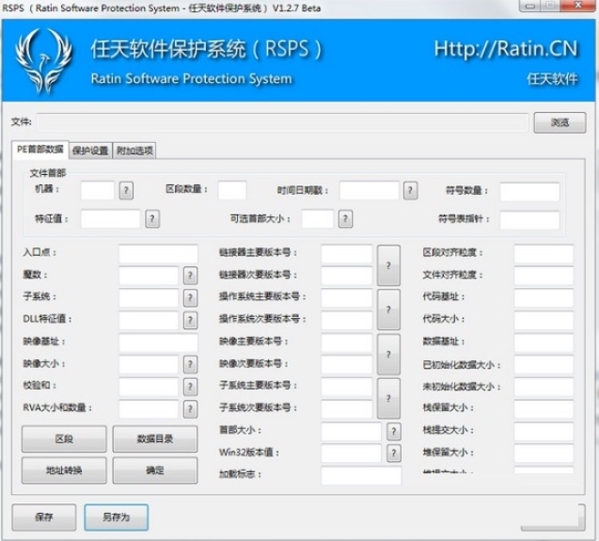Switch to the PE首部数据 tab
Viewport: 599px width, 541px height.
[x=40, y=149]
